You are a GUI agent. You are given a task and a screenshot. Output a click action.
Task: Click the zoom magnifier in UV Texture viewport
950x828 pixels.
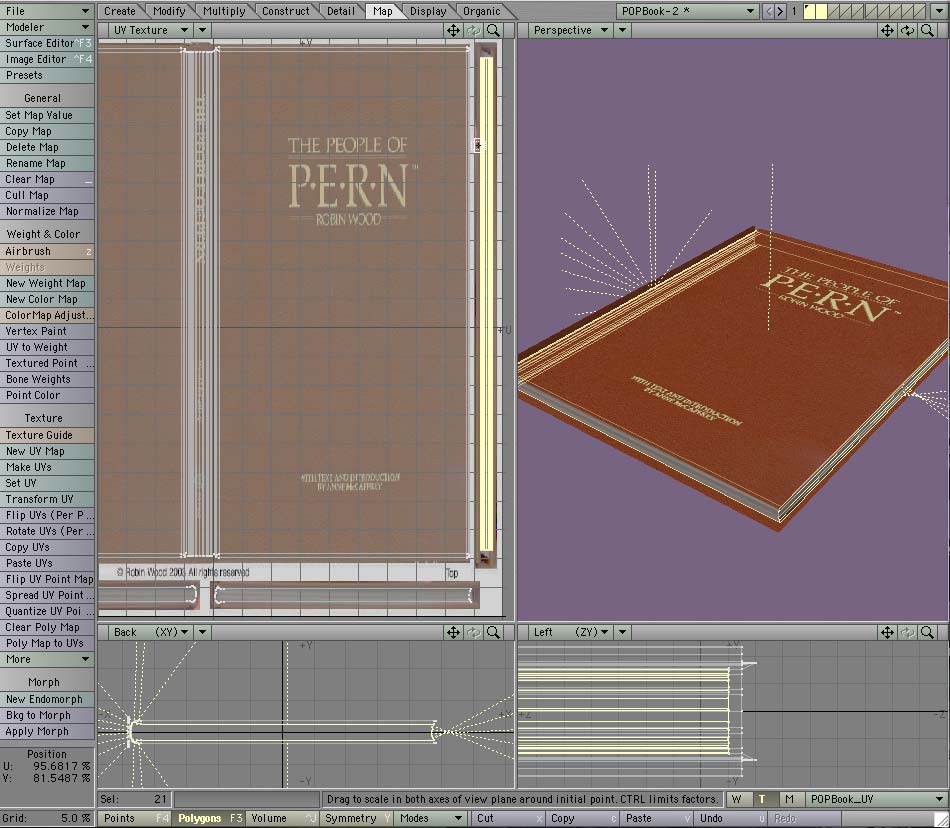(494, 30)
